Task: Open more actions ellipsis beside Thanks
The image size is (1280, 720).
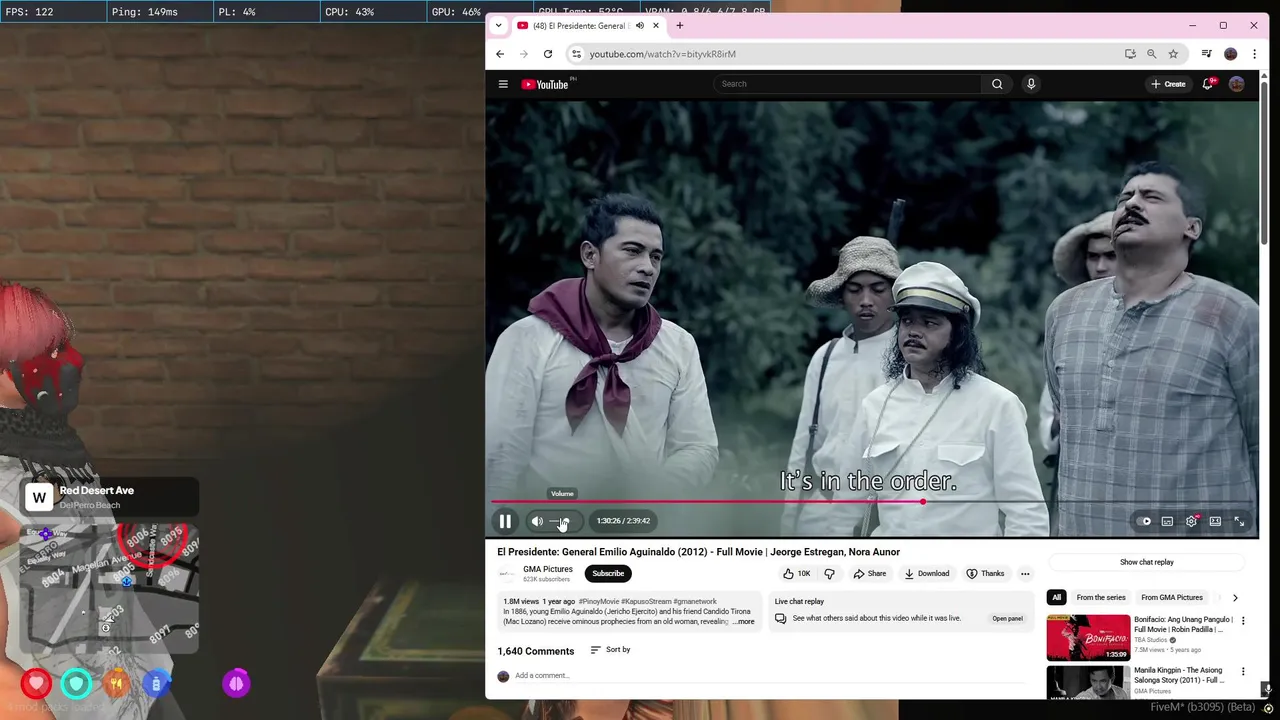Action: [1025, 574]
